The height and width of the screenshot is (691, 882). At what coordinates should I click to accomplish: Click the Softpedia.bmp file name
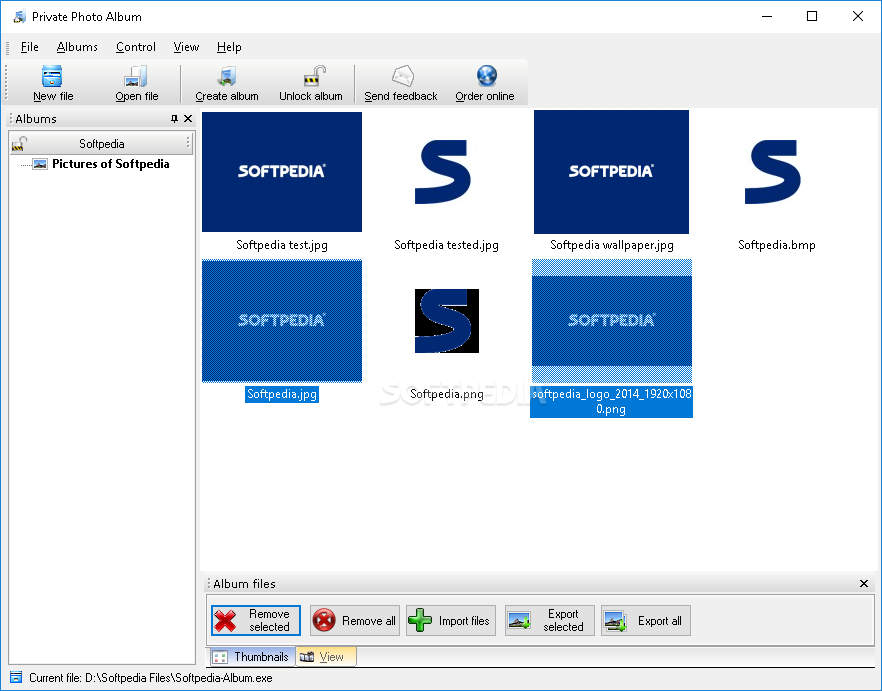coord(777,245)
